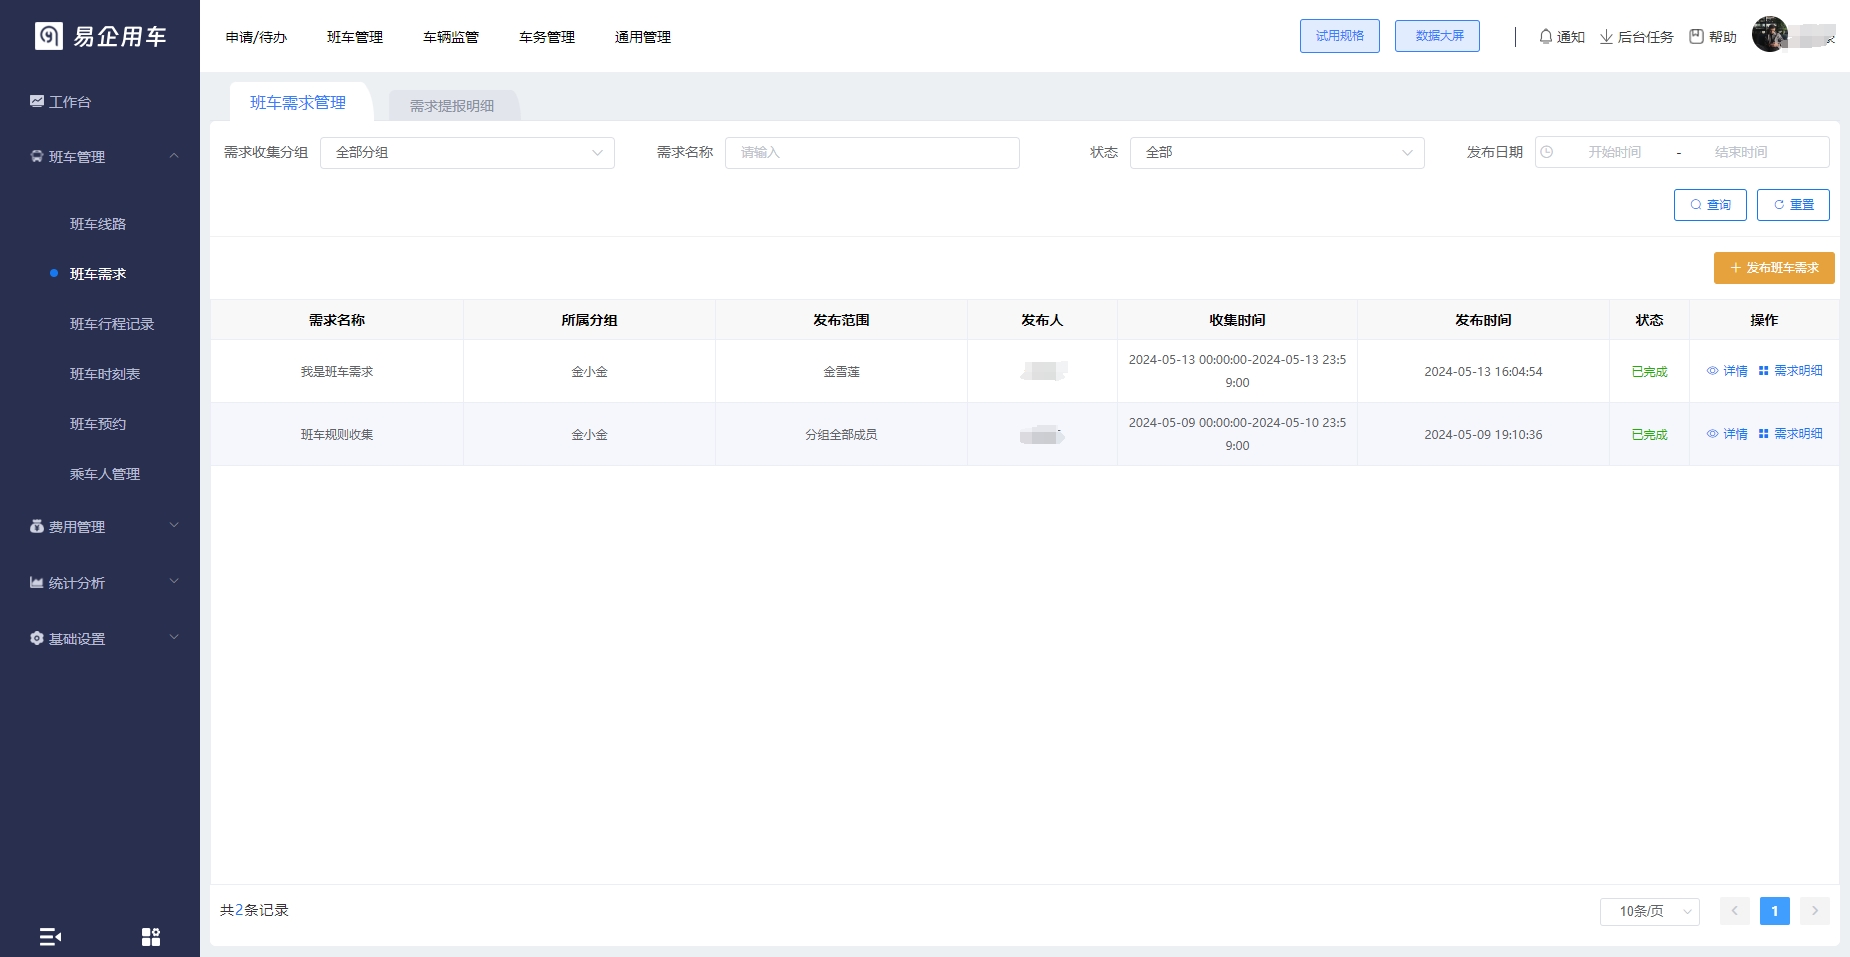Click the 金雪莲 发布范围 cell

(x=841, y=372)
